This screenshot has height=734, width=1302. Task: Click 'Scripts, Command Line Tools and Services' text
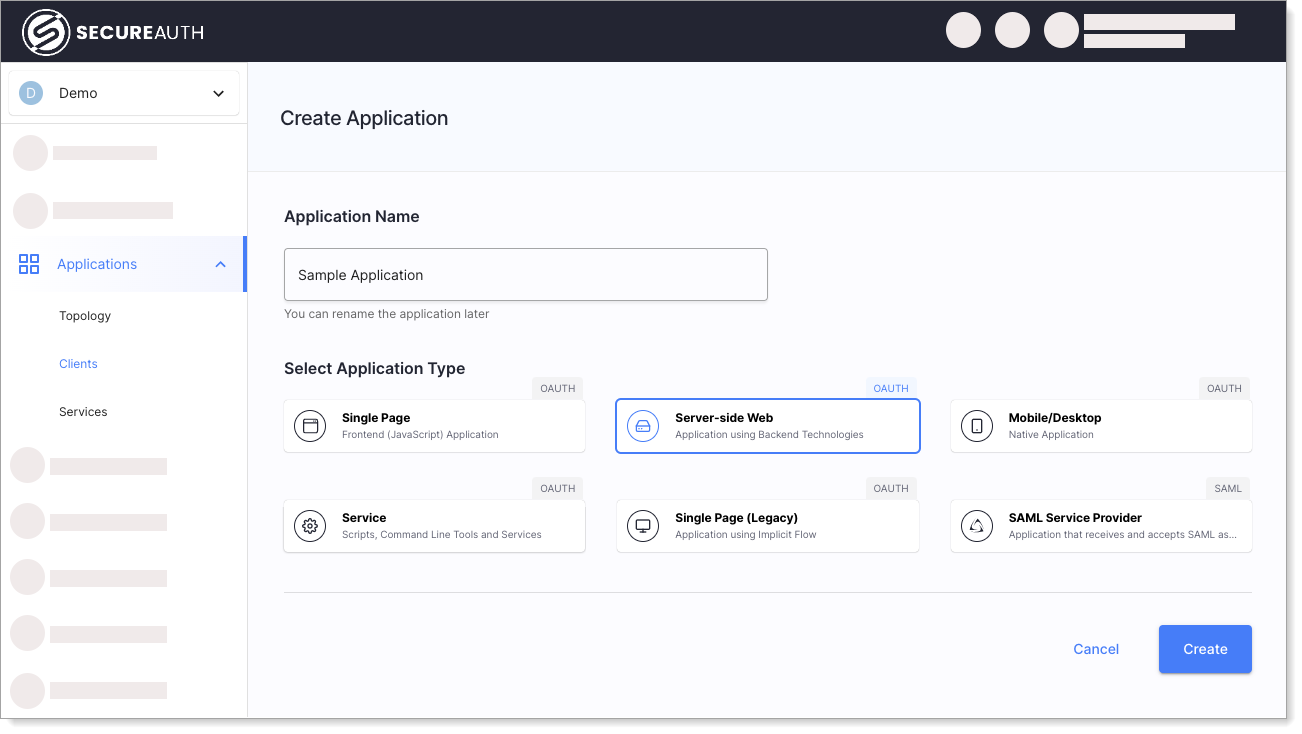tap(442, 535)
